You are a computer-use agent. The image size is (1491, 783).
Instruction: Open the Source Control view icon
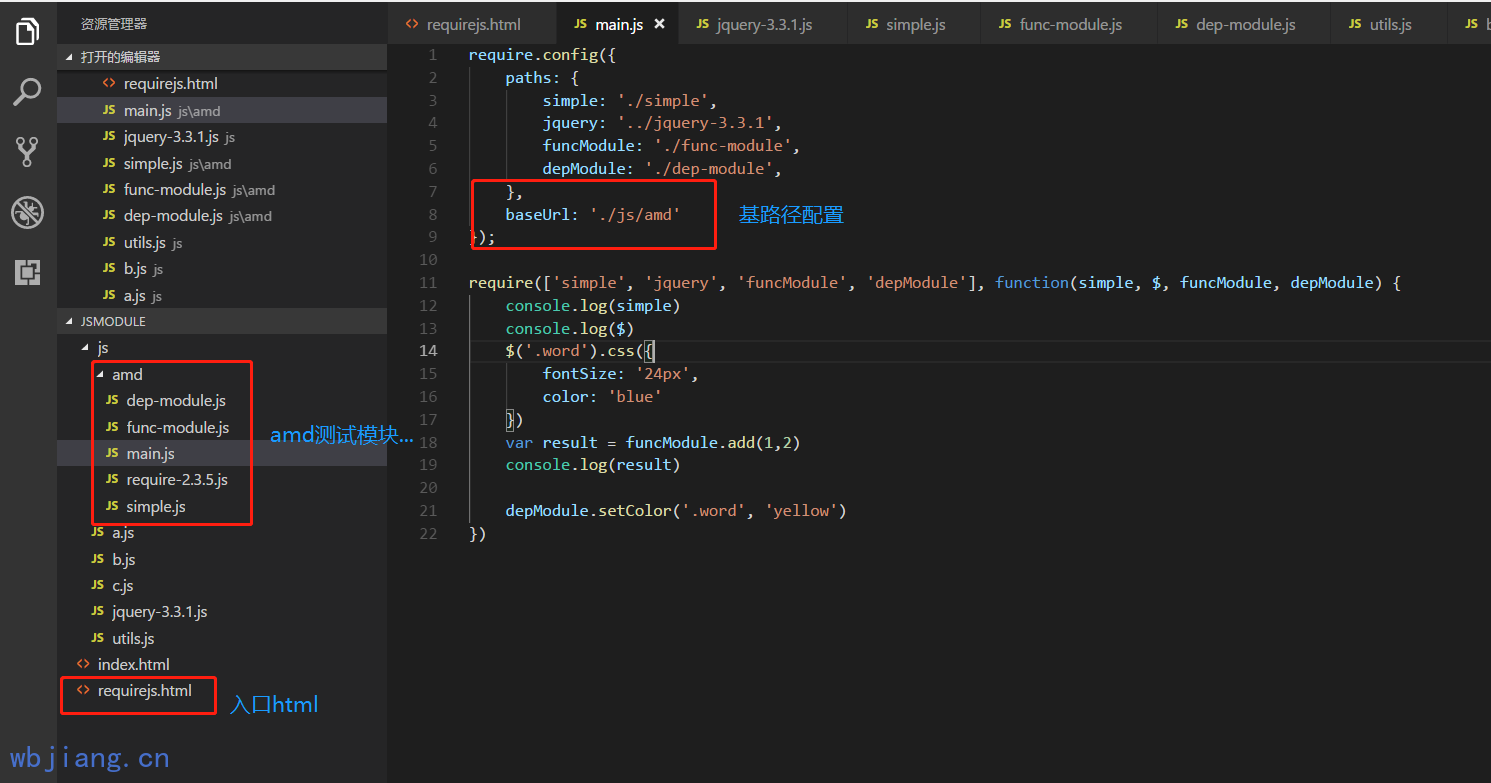point(28,152)
